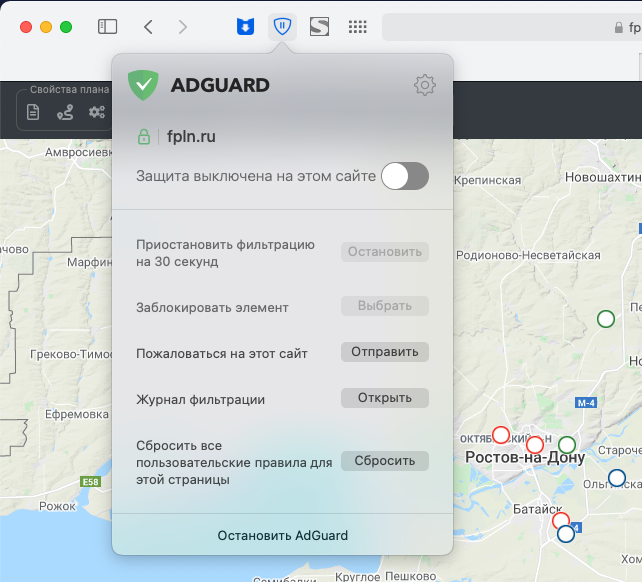Show the Safari sidebar

coord(107,27)
